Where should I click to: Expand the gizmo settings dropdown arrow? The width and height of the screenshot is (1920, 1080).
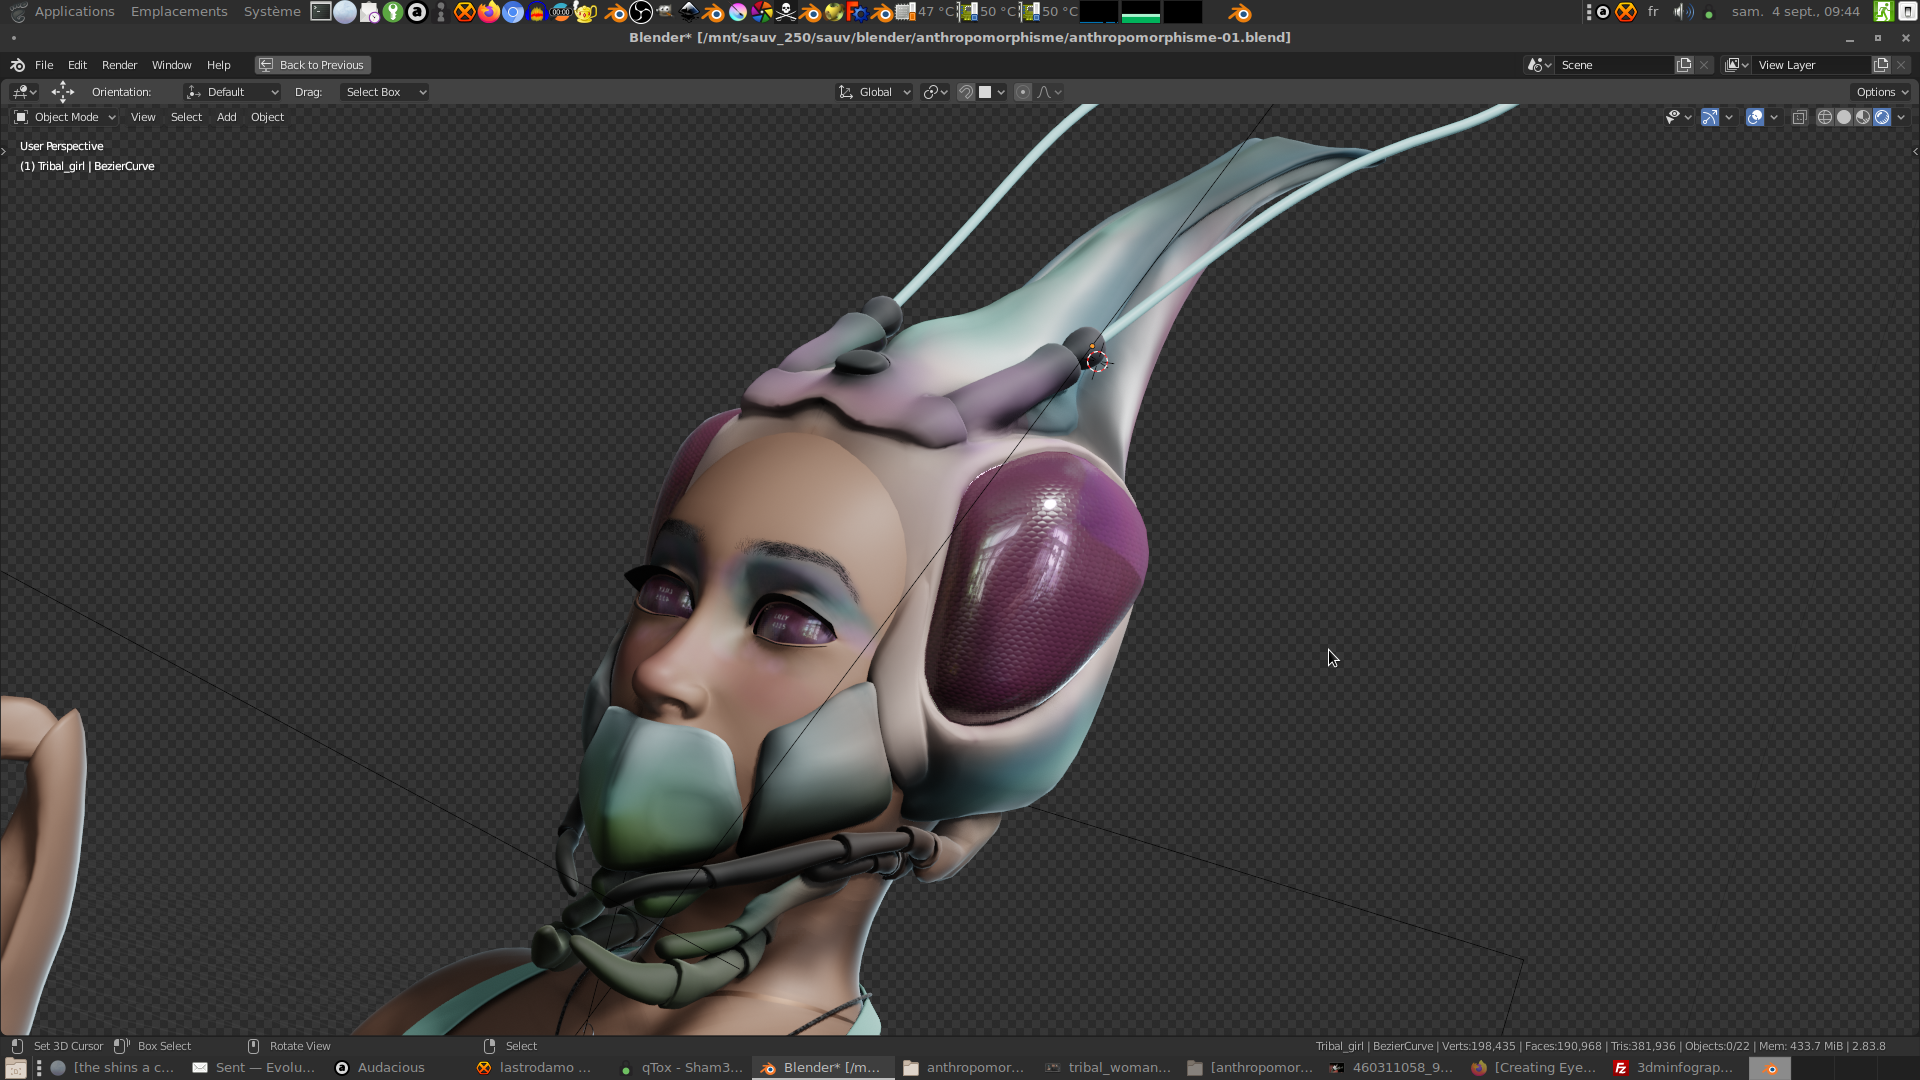tap(1729, 117)
